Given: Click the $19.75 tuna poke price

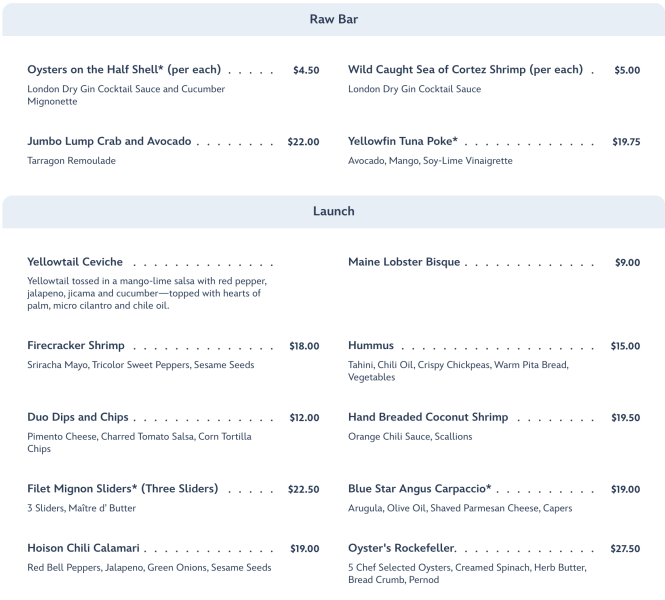Looking at the screenshot, I should pos(626,142).
